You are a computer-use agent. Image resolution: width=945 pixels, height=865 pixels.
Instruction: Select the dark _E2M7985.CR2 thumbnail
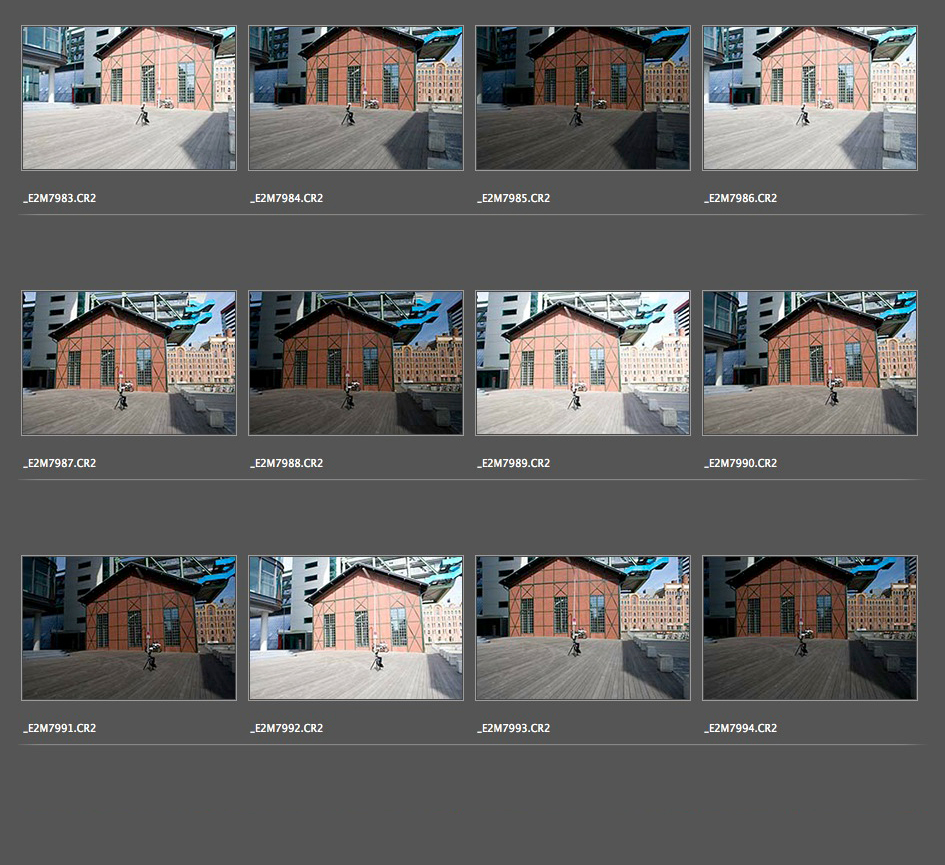[x=583, y=98]
